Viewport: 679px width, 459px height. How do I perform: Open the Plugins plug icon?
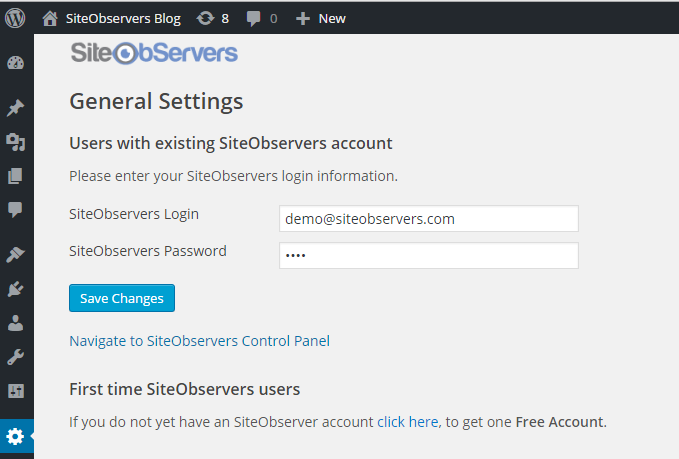click(x=16, y=289)
